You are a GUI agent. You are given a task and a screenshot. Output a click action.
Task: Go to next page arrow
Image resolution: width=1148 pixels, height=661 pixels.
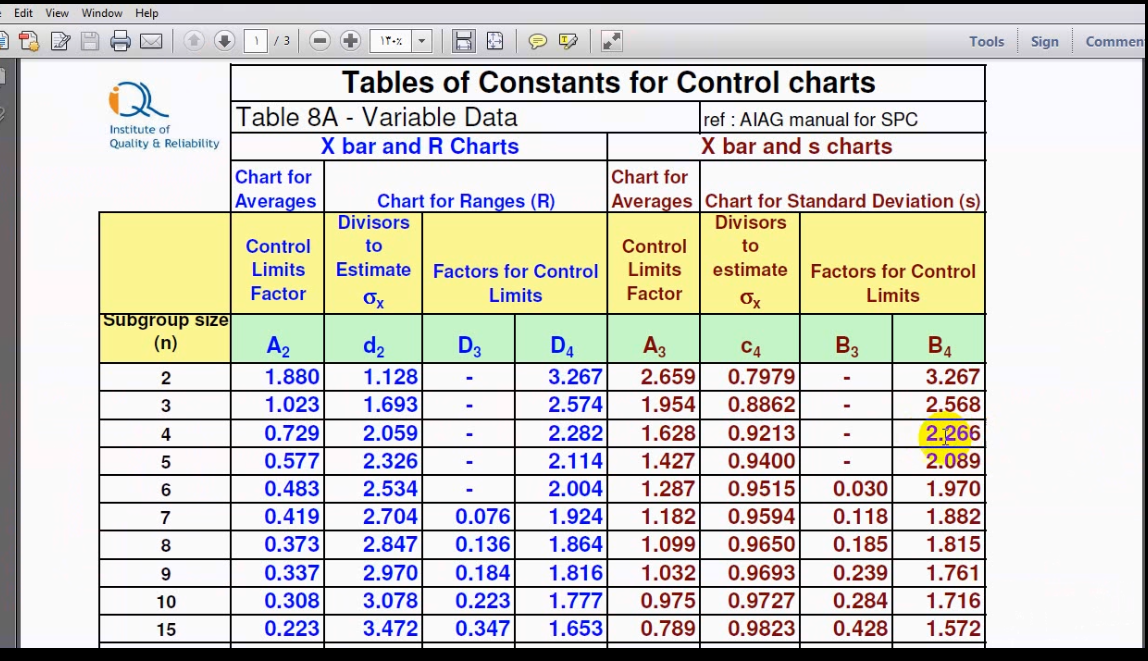pyautogui.click(x=224, y=41)
